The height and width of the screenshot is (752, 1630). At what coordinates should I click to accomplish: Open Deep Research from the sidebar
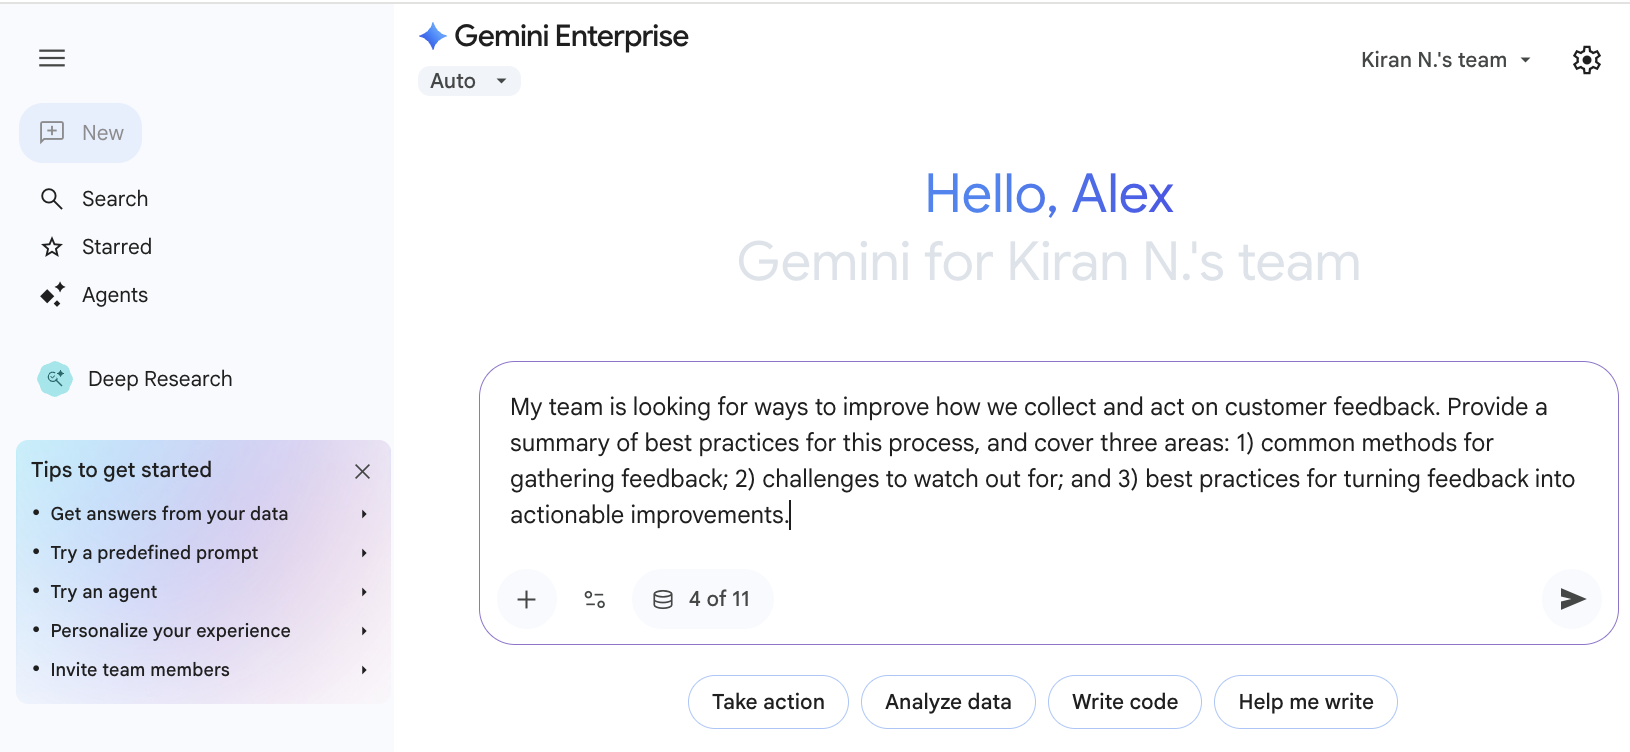(160, 378)
